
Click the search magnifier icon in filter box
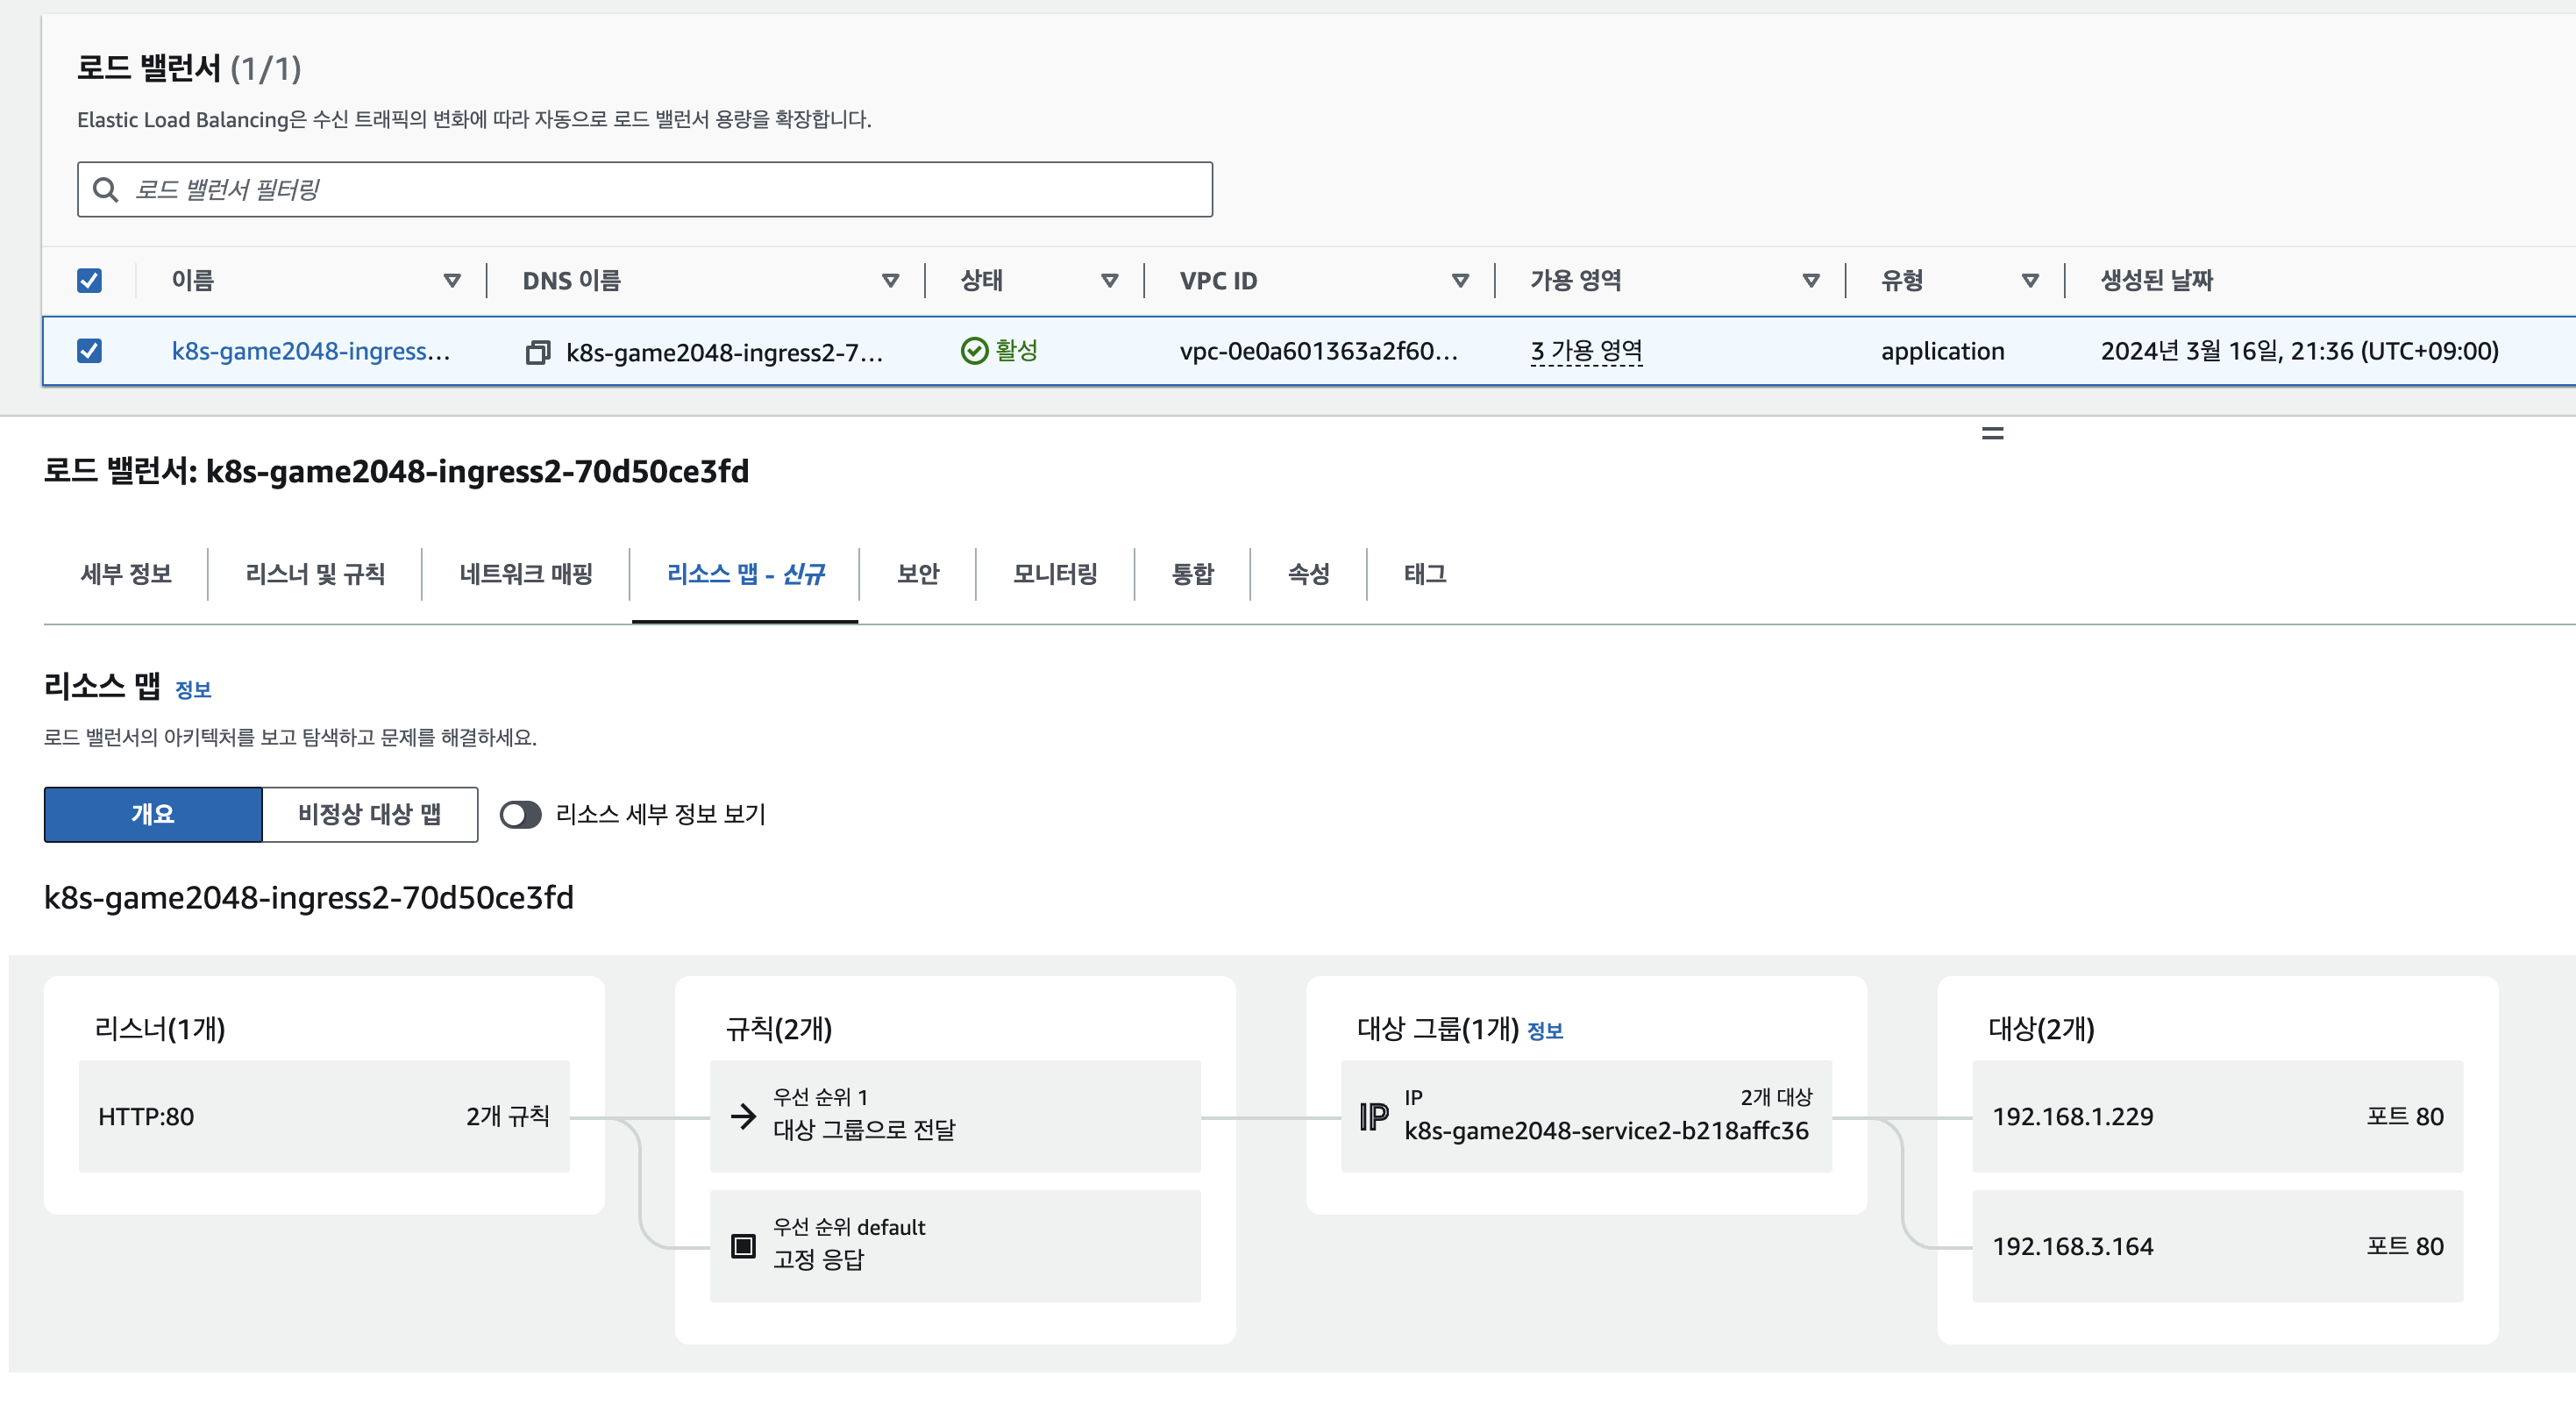(x=105, y=189)
